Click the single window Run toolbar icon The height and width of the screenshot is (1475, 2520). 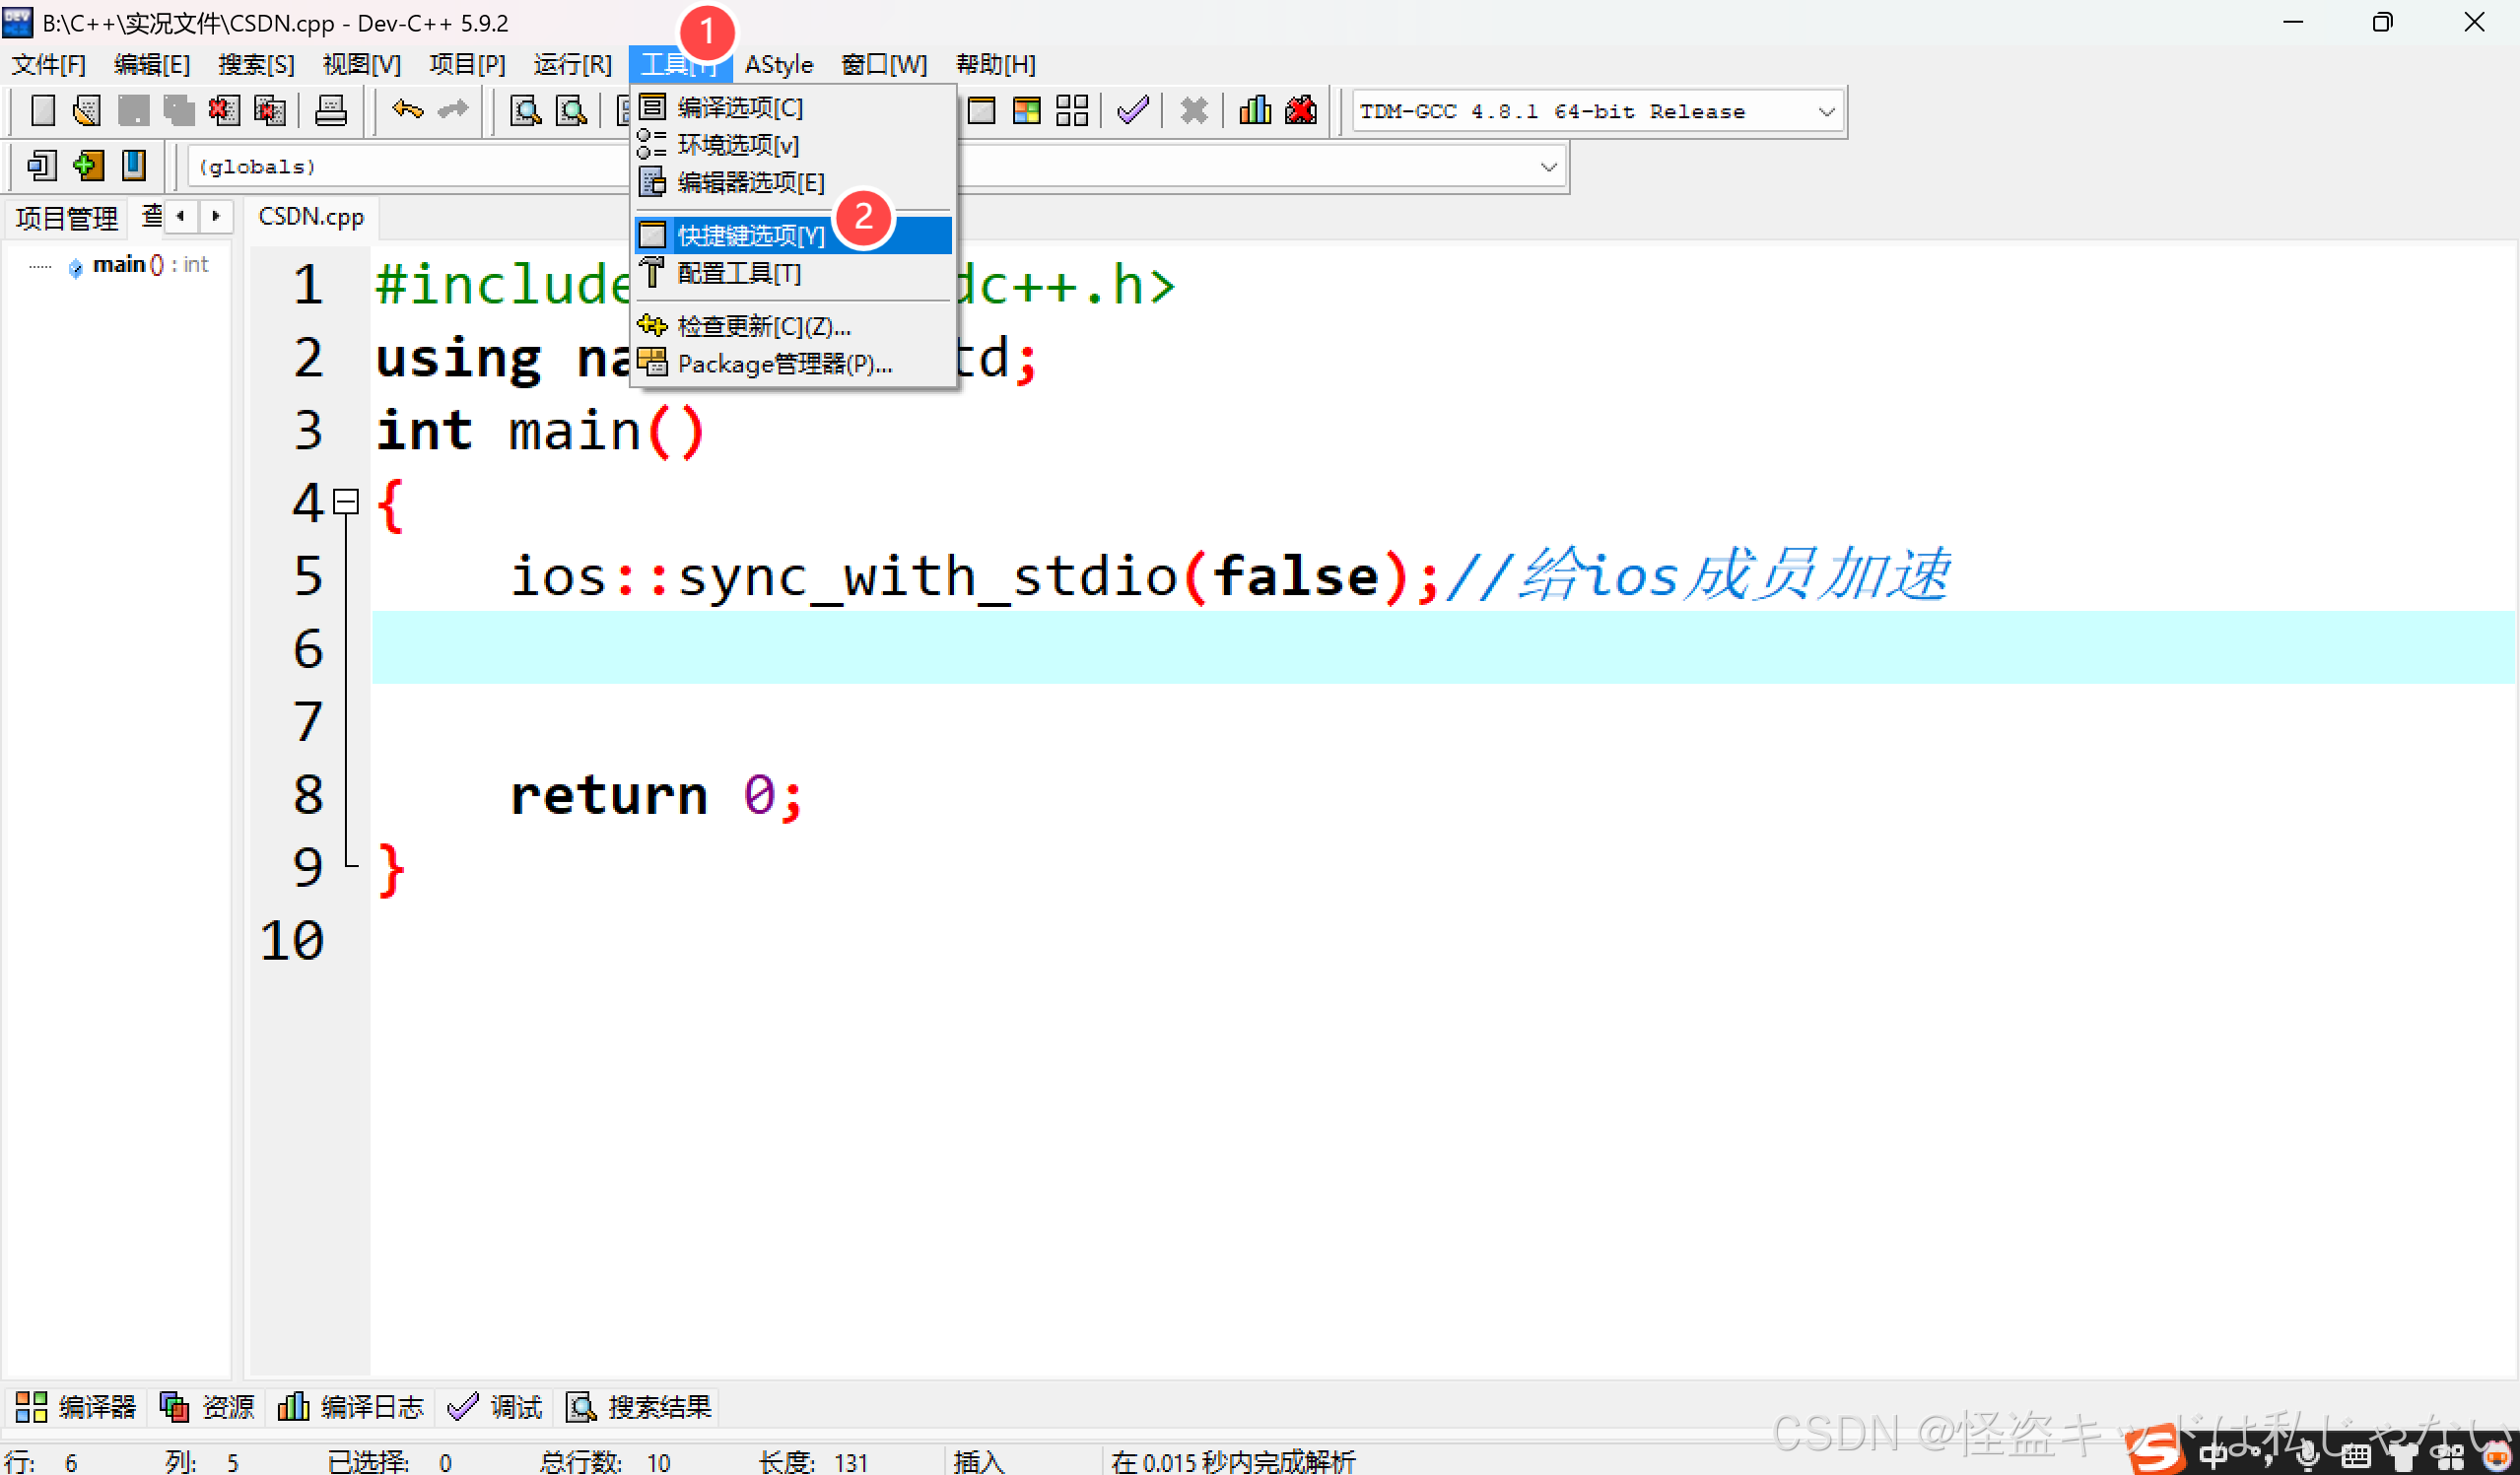click(x=981, y=110)
